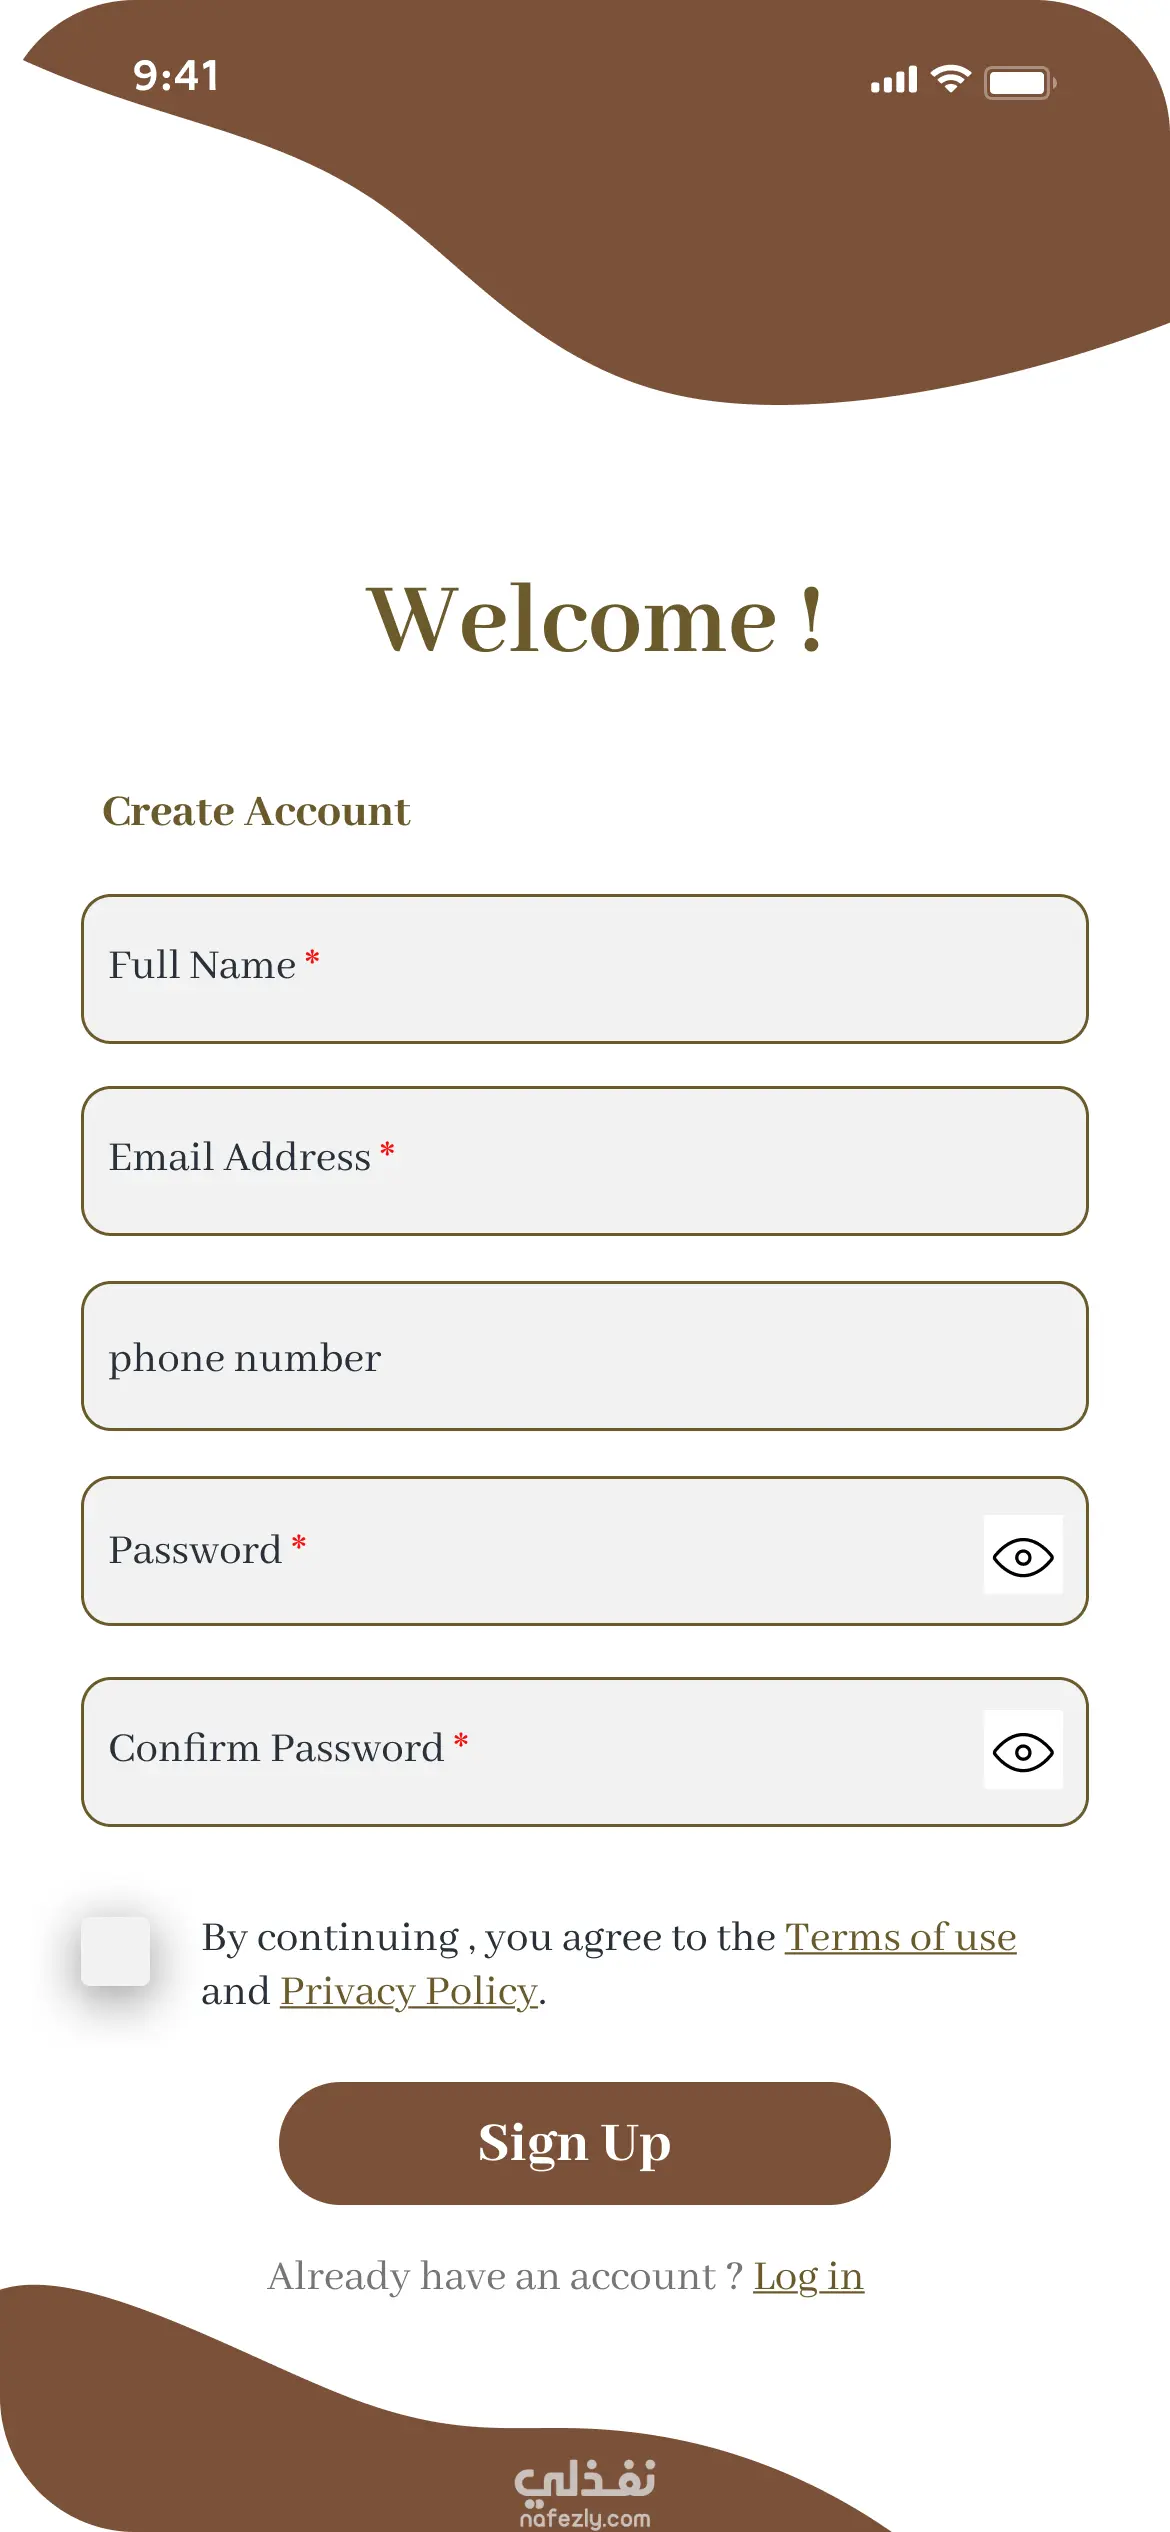This screenshot has width=1170, height=2532.
Task: Follow the Log in link
Action: [808, 2277]
